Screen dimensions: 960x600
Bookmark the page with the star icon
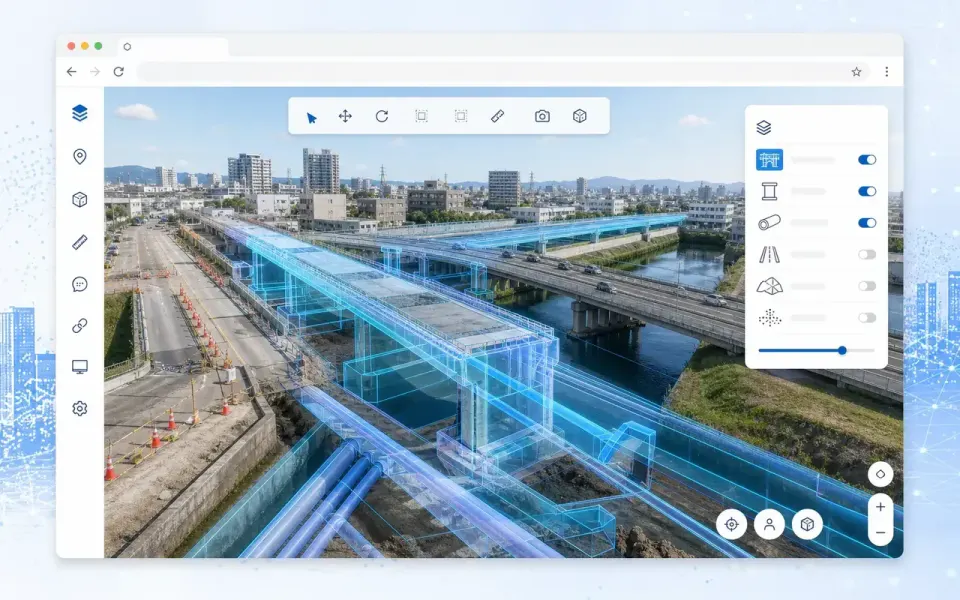click(857, 72)
